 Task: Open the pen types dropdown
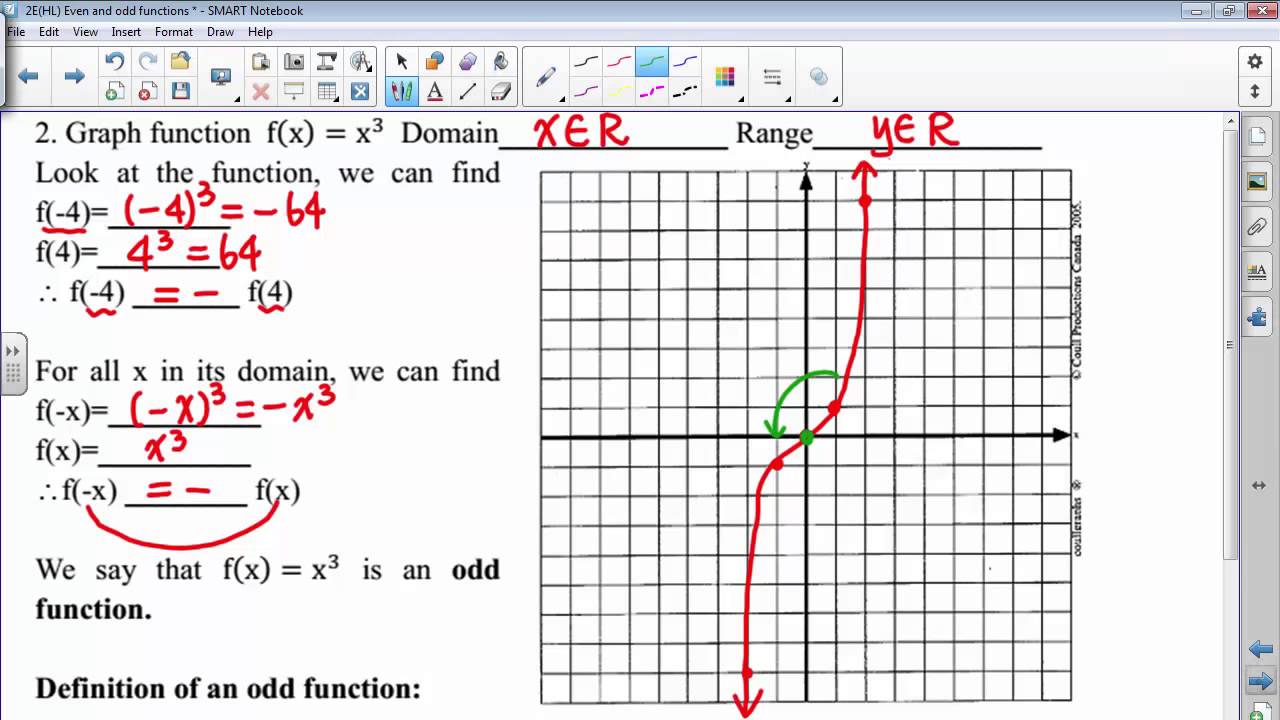pos(547,77)
